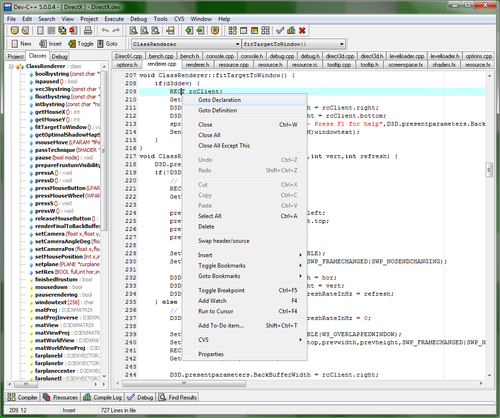Open the shaders.fx editor tab
Screen dimensions: 500x418
444,64
